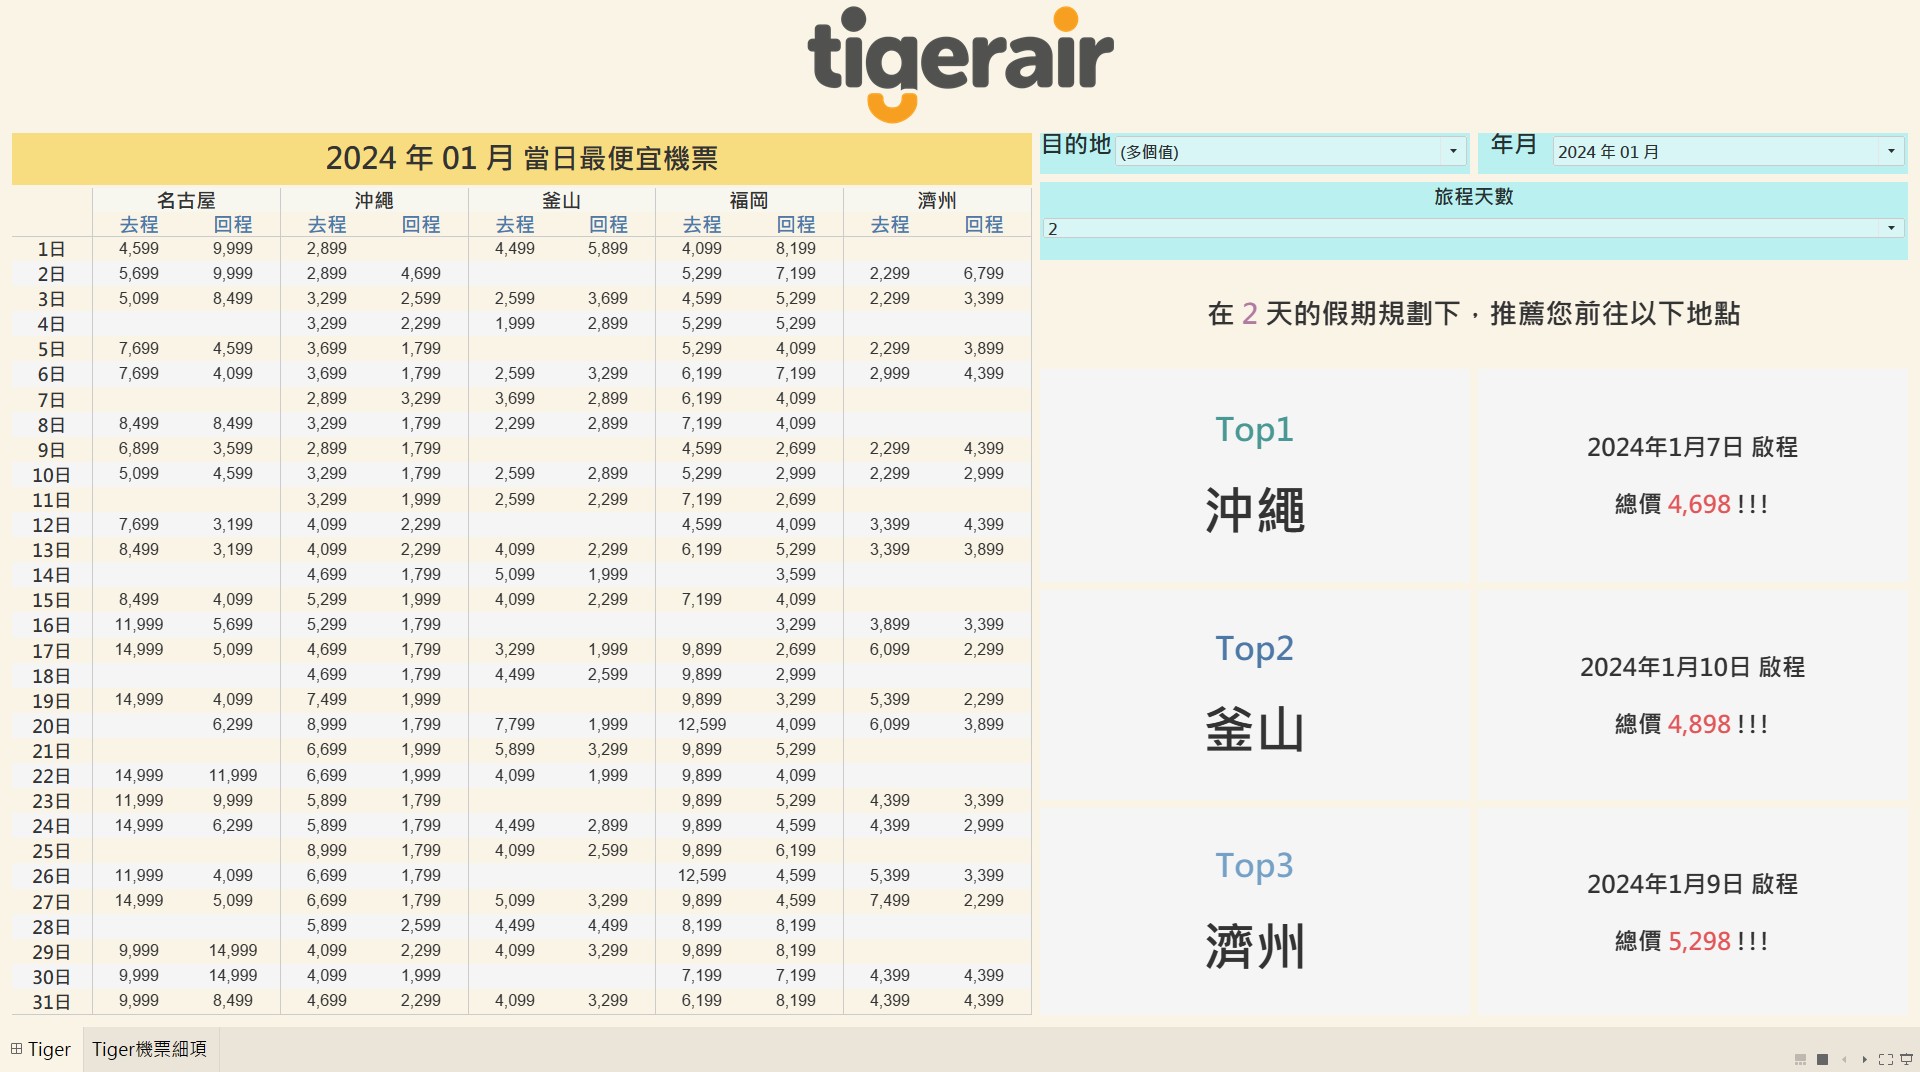Show the filmstrip view of sheets
Screen dimensions: 1920x1072
coord(1800,1059)
